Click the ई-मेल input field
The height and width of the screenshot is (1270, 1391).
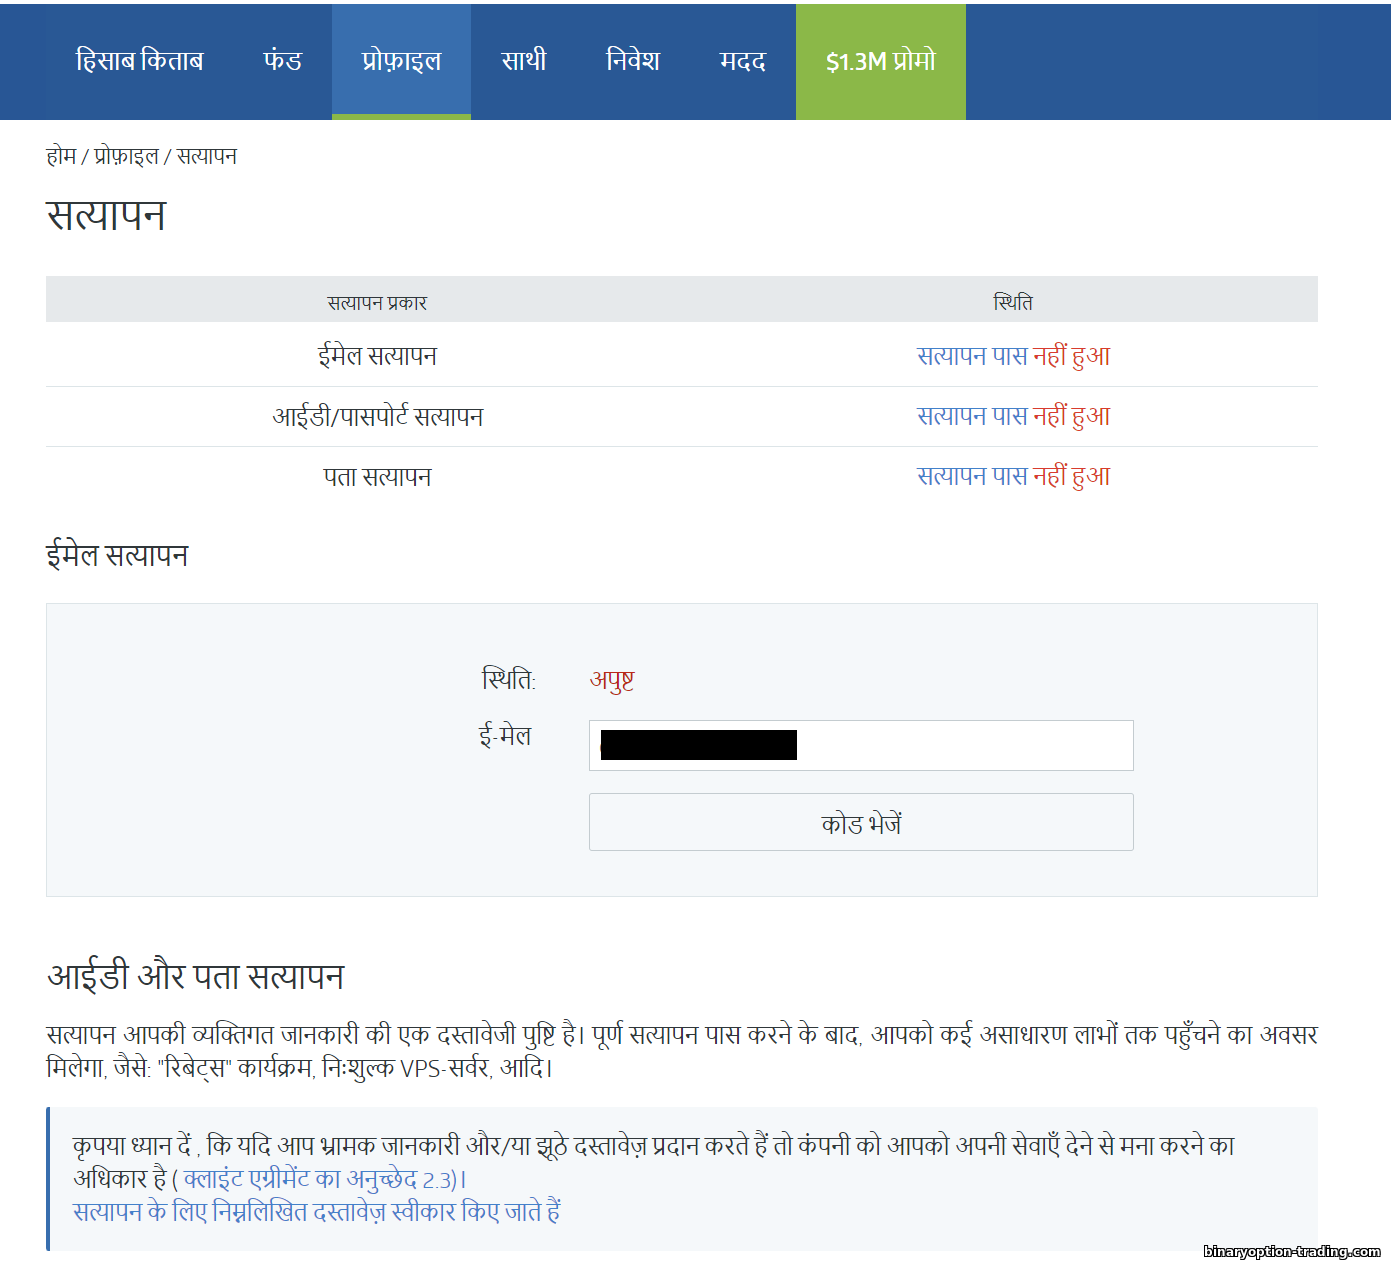click(861, 745)
